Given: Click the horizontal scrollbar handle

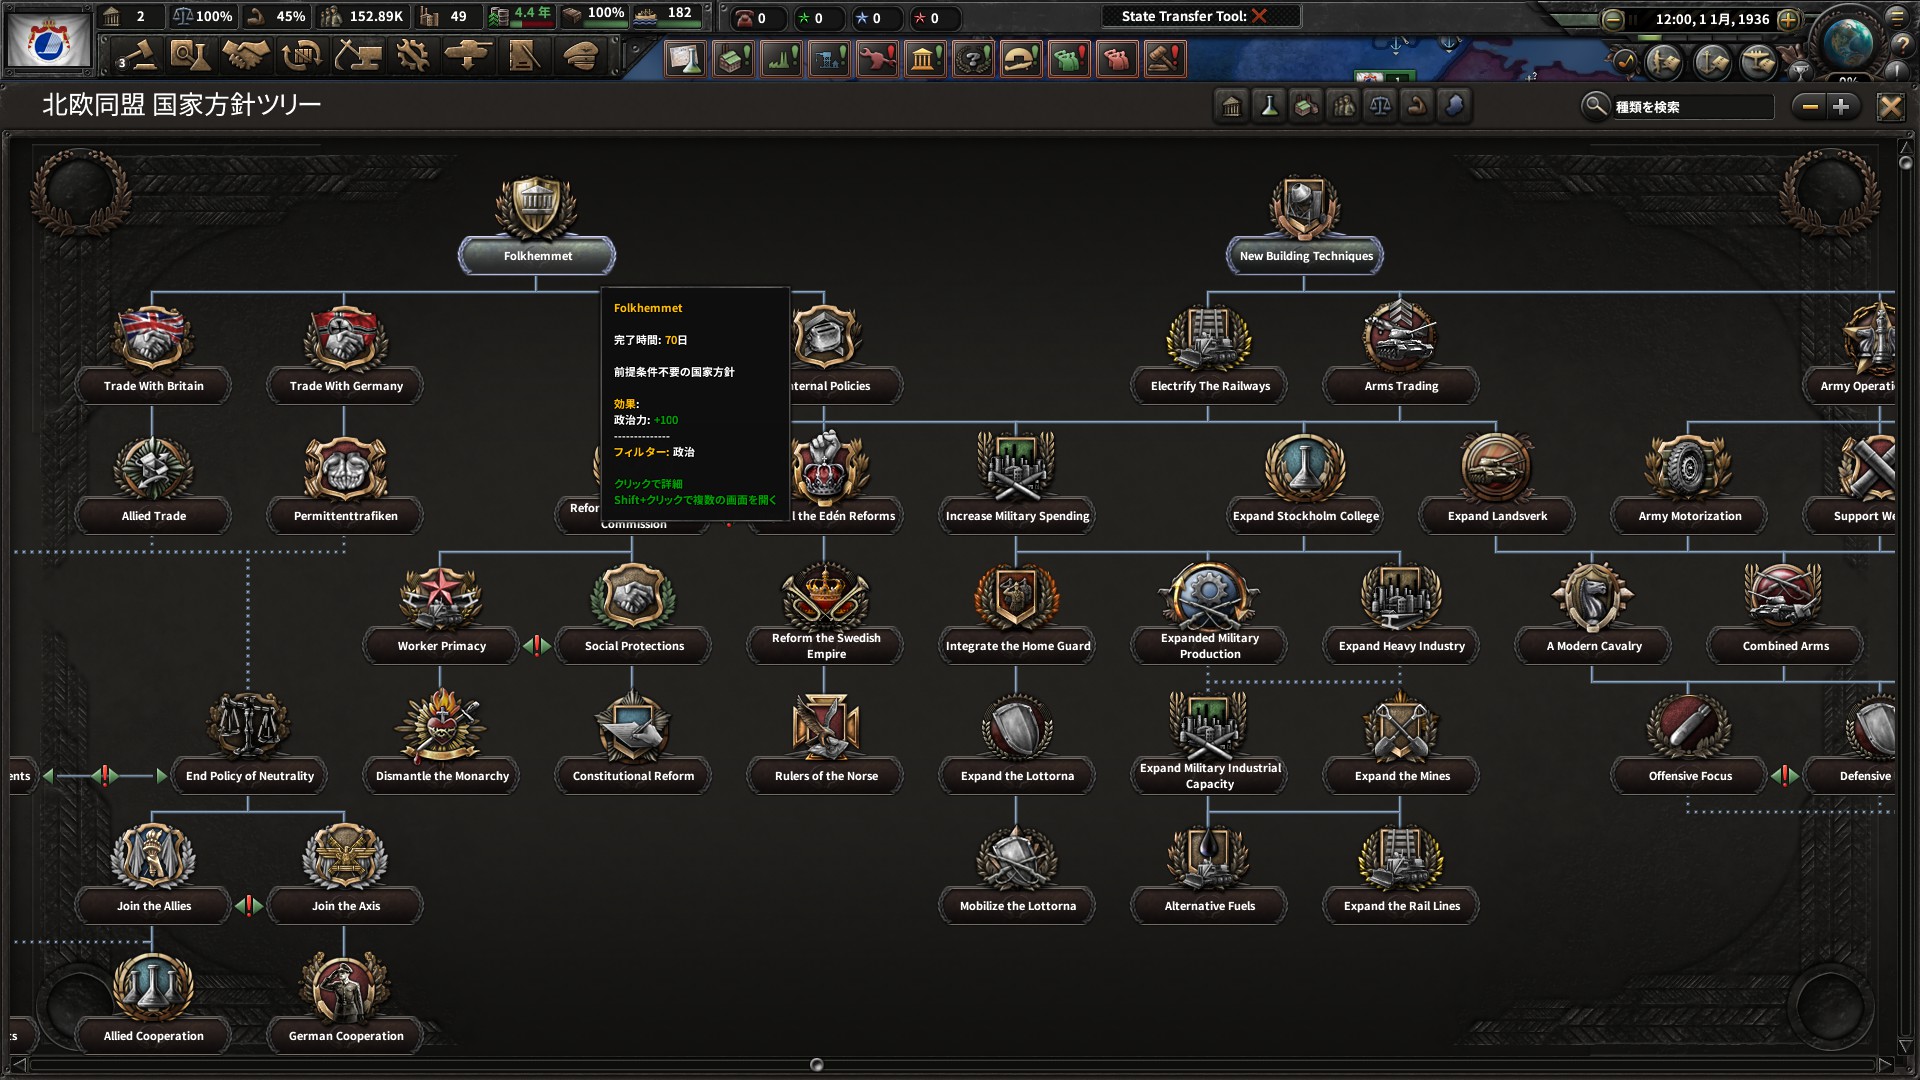Looking at the screenshot, I should [x=816, y=1065].
